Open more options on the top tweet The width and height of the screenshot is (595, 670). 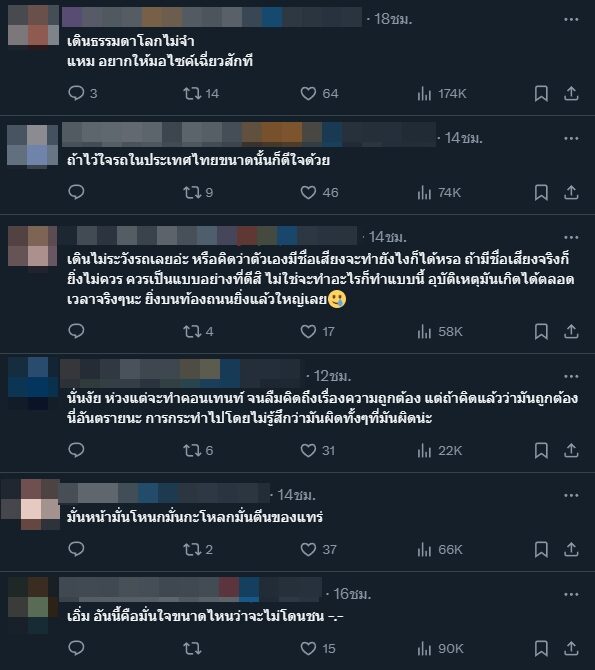(571, 19)
